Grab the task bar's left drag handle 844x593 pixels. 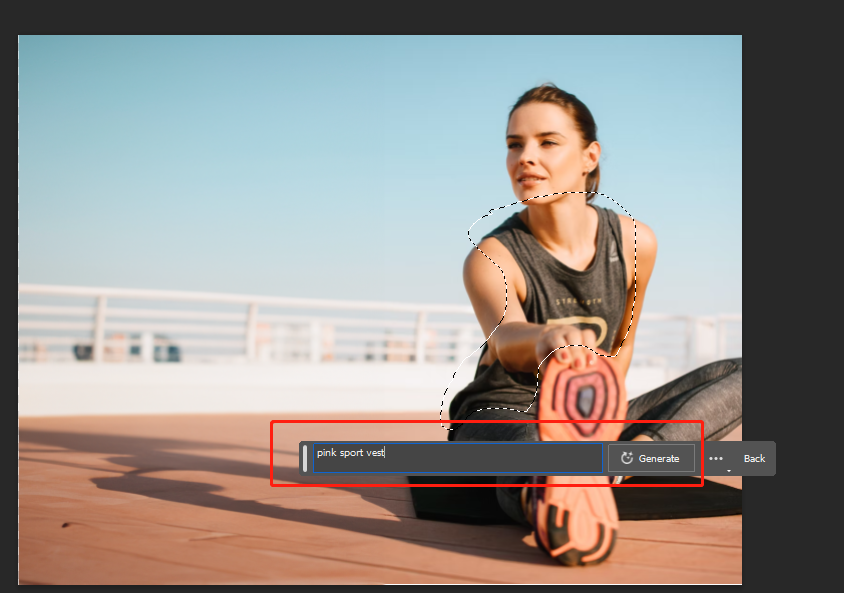click(x=305, y=458)
